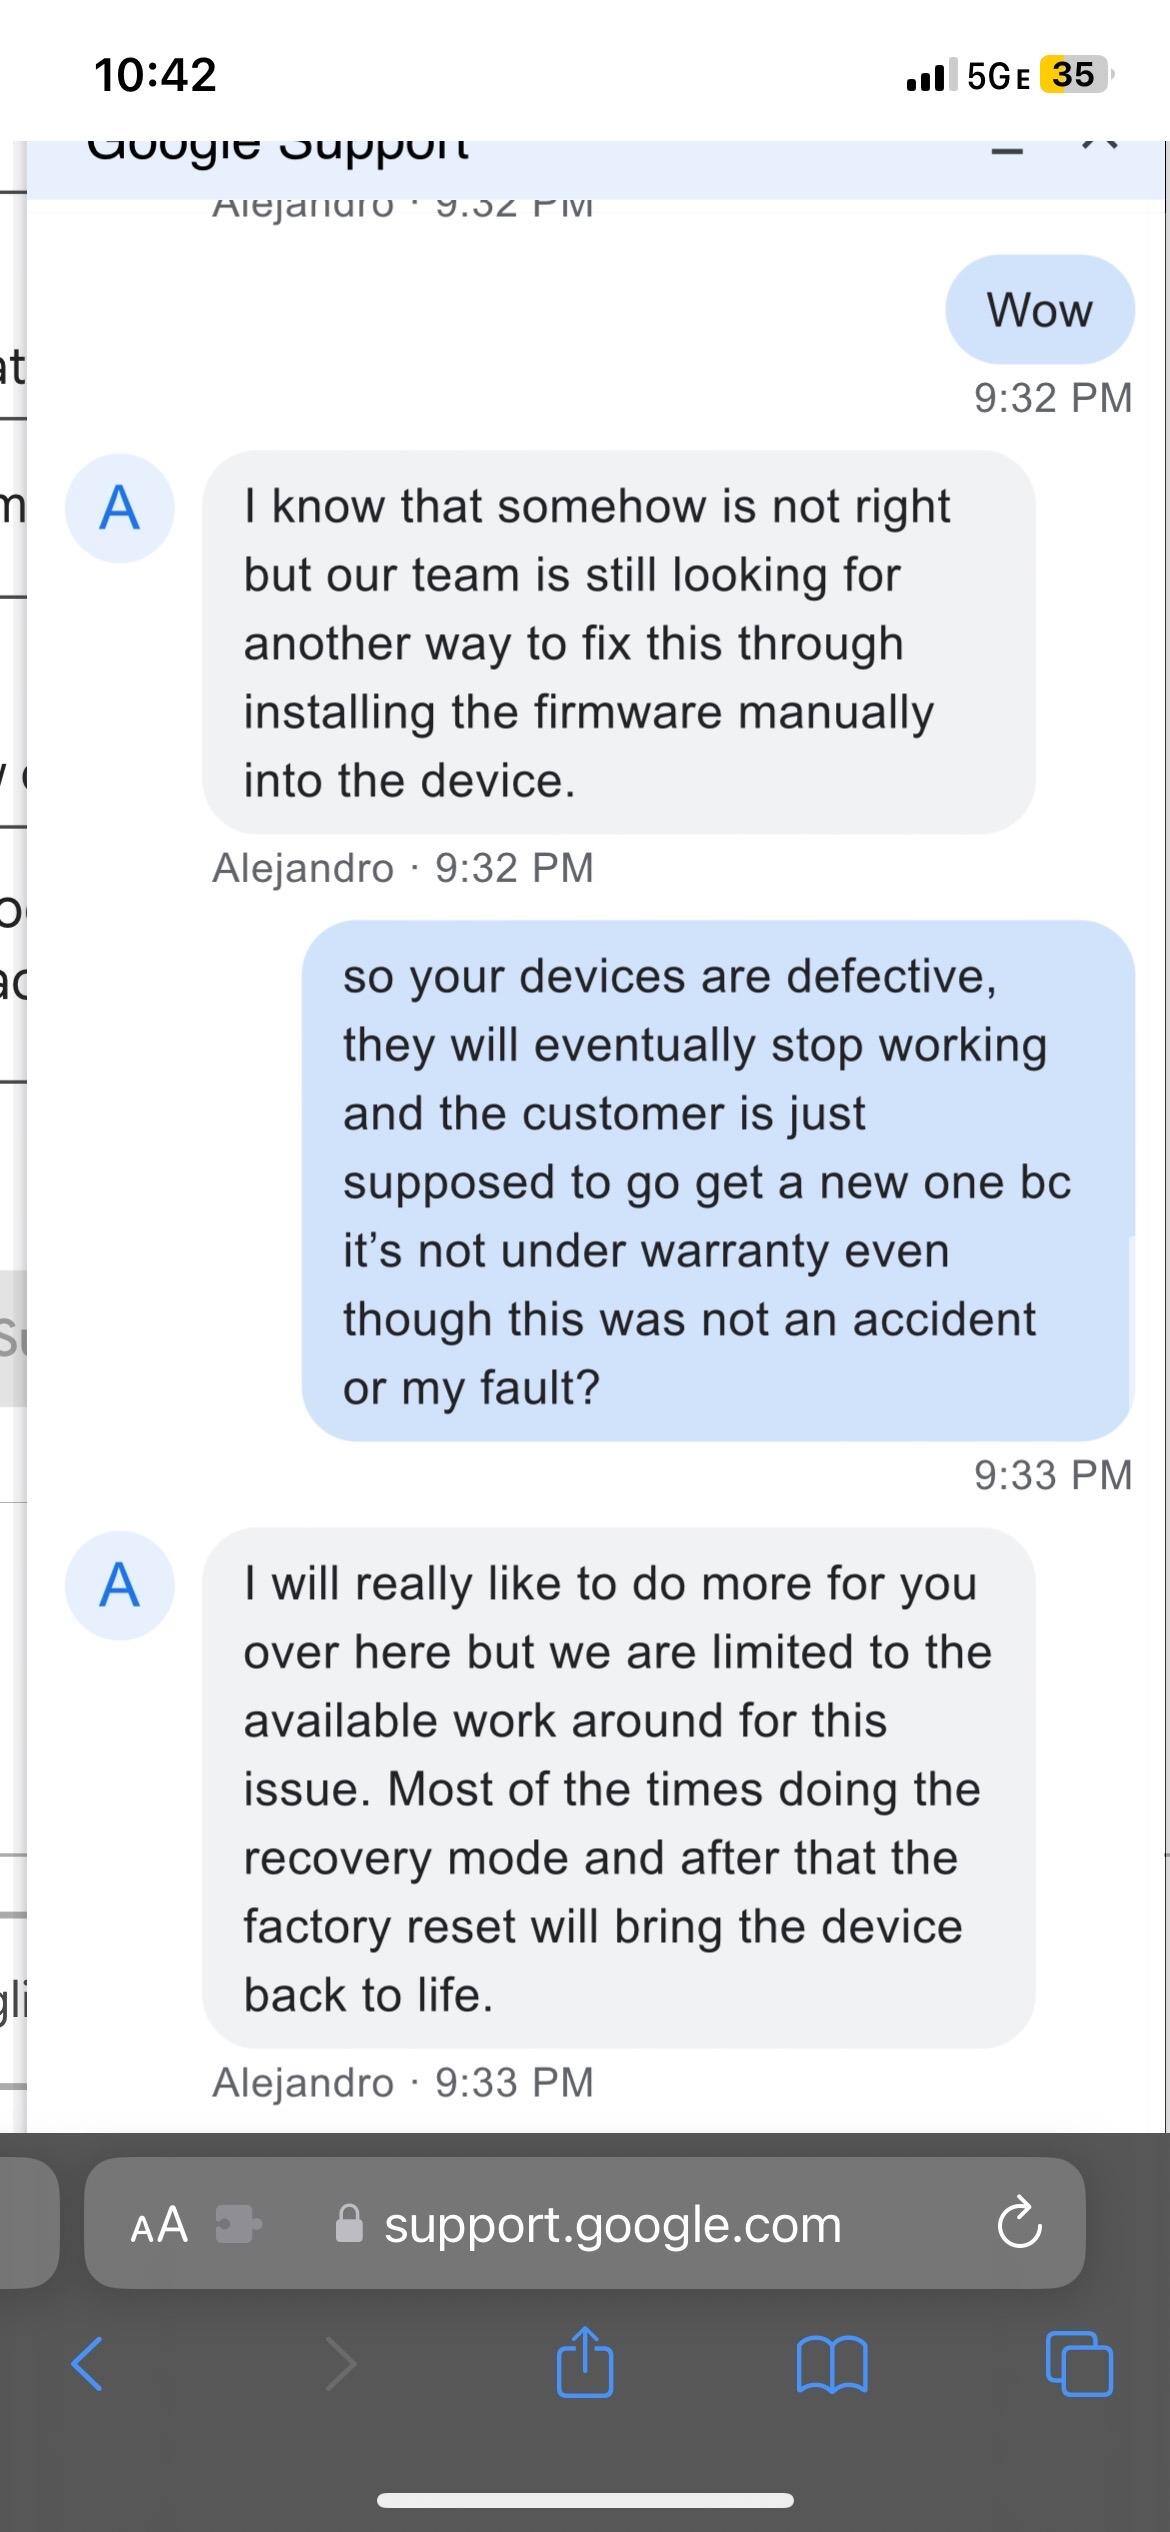Viewport: 1170px width, 2532px height.
Task: Tap the support.google.com address bar
Action: click(x=612, y=2225)
